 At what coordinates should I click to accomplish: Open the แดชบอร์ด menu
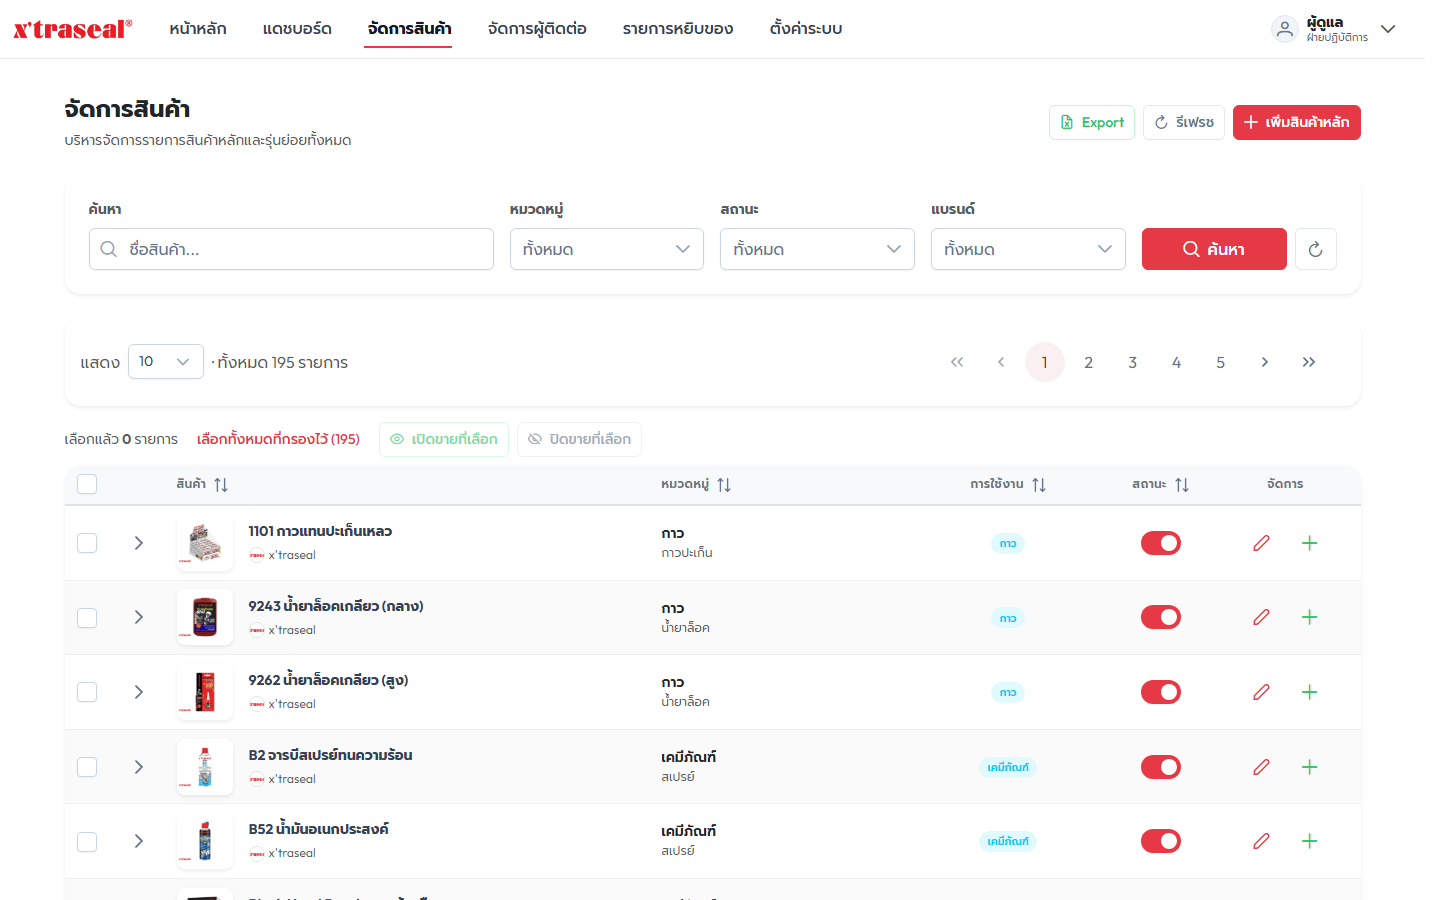[297, 29]
